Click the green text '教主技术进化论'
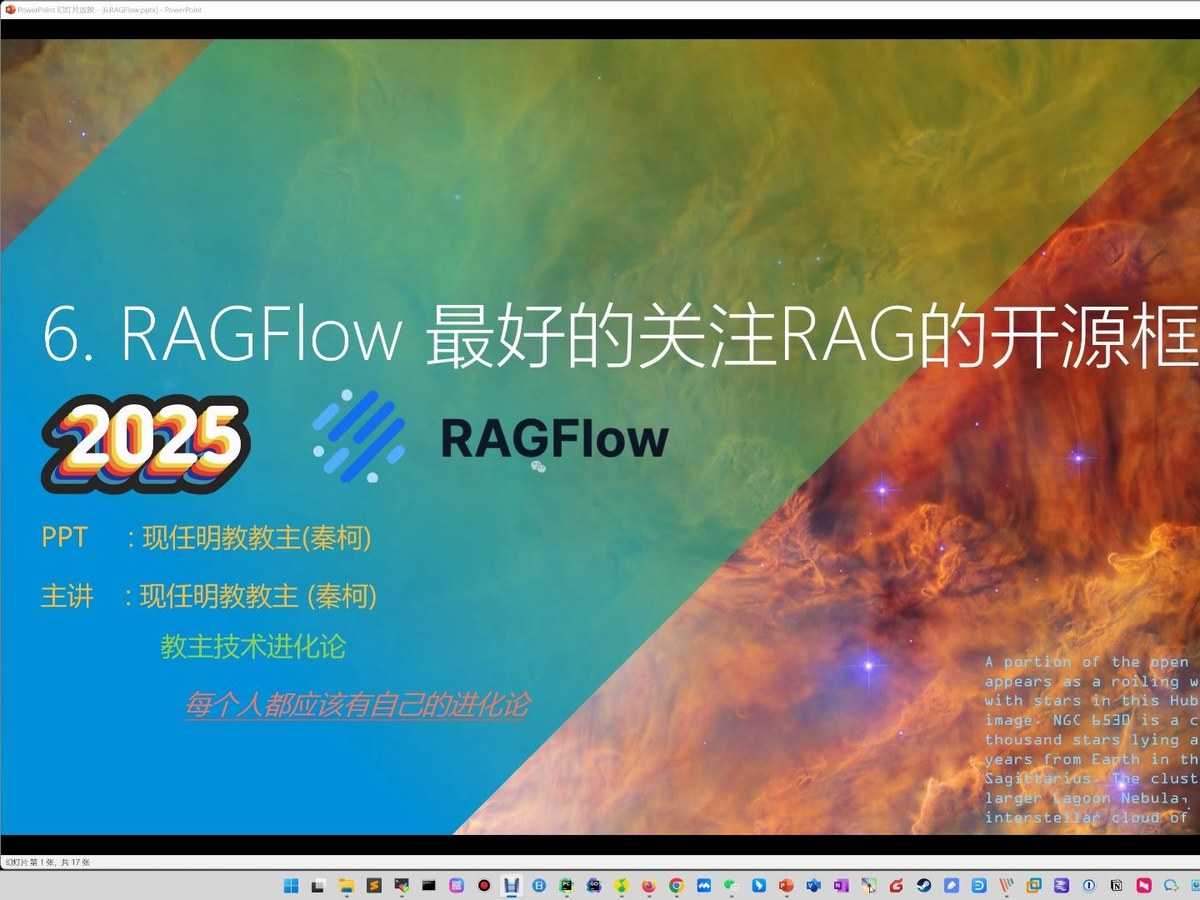1200x900 pixels. (x=253, y=646)
